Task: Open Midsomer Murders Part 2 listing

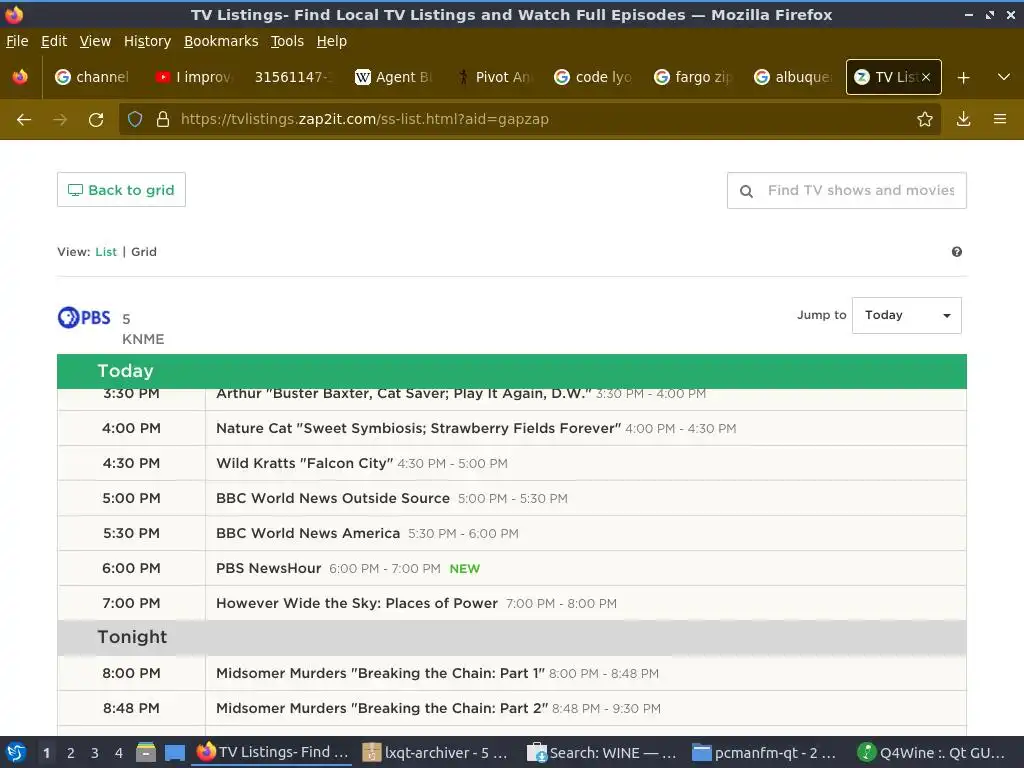Action: 383,709
